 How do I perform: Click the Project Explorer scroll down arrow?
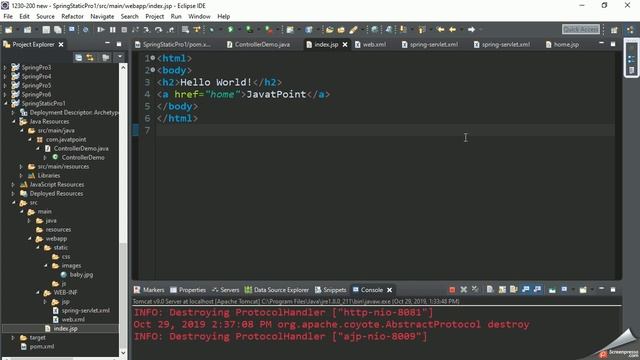[123, 353]
